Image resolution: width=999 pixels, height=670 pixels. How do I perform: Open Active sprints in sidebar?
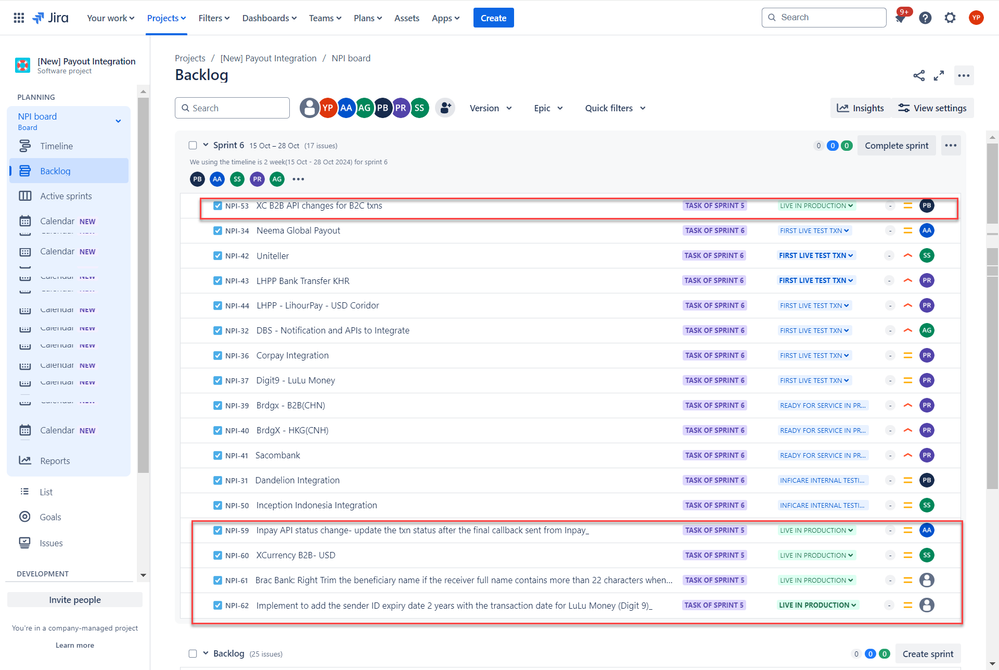69,196
